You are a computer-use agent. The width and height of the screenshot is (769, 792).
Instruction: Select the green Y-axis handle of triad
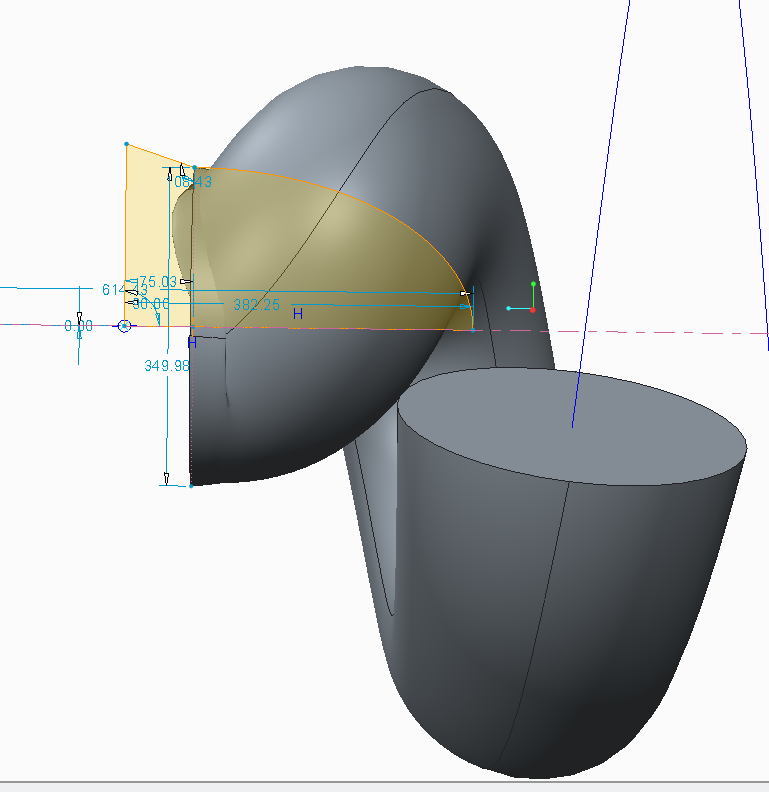534,285
